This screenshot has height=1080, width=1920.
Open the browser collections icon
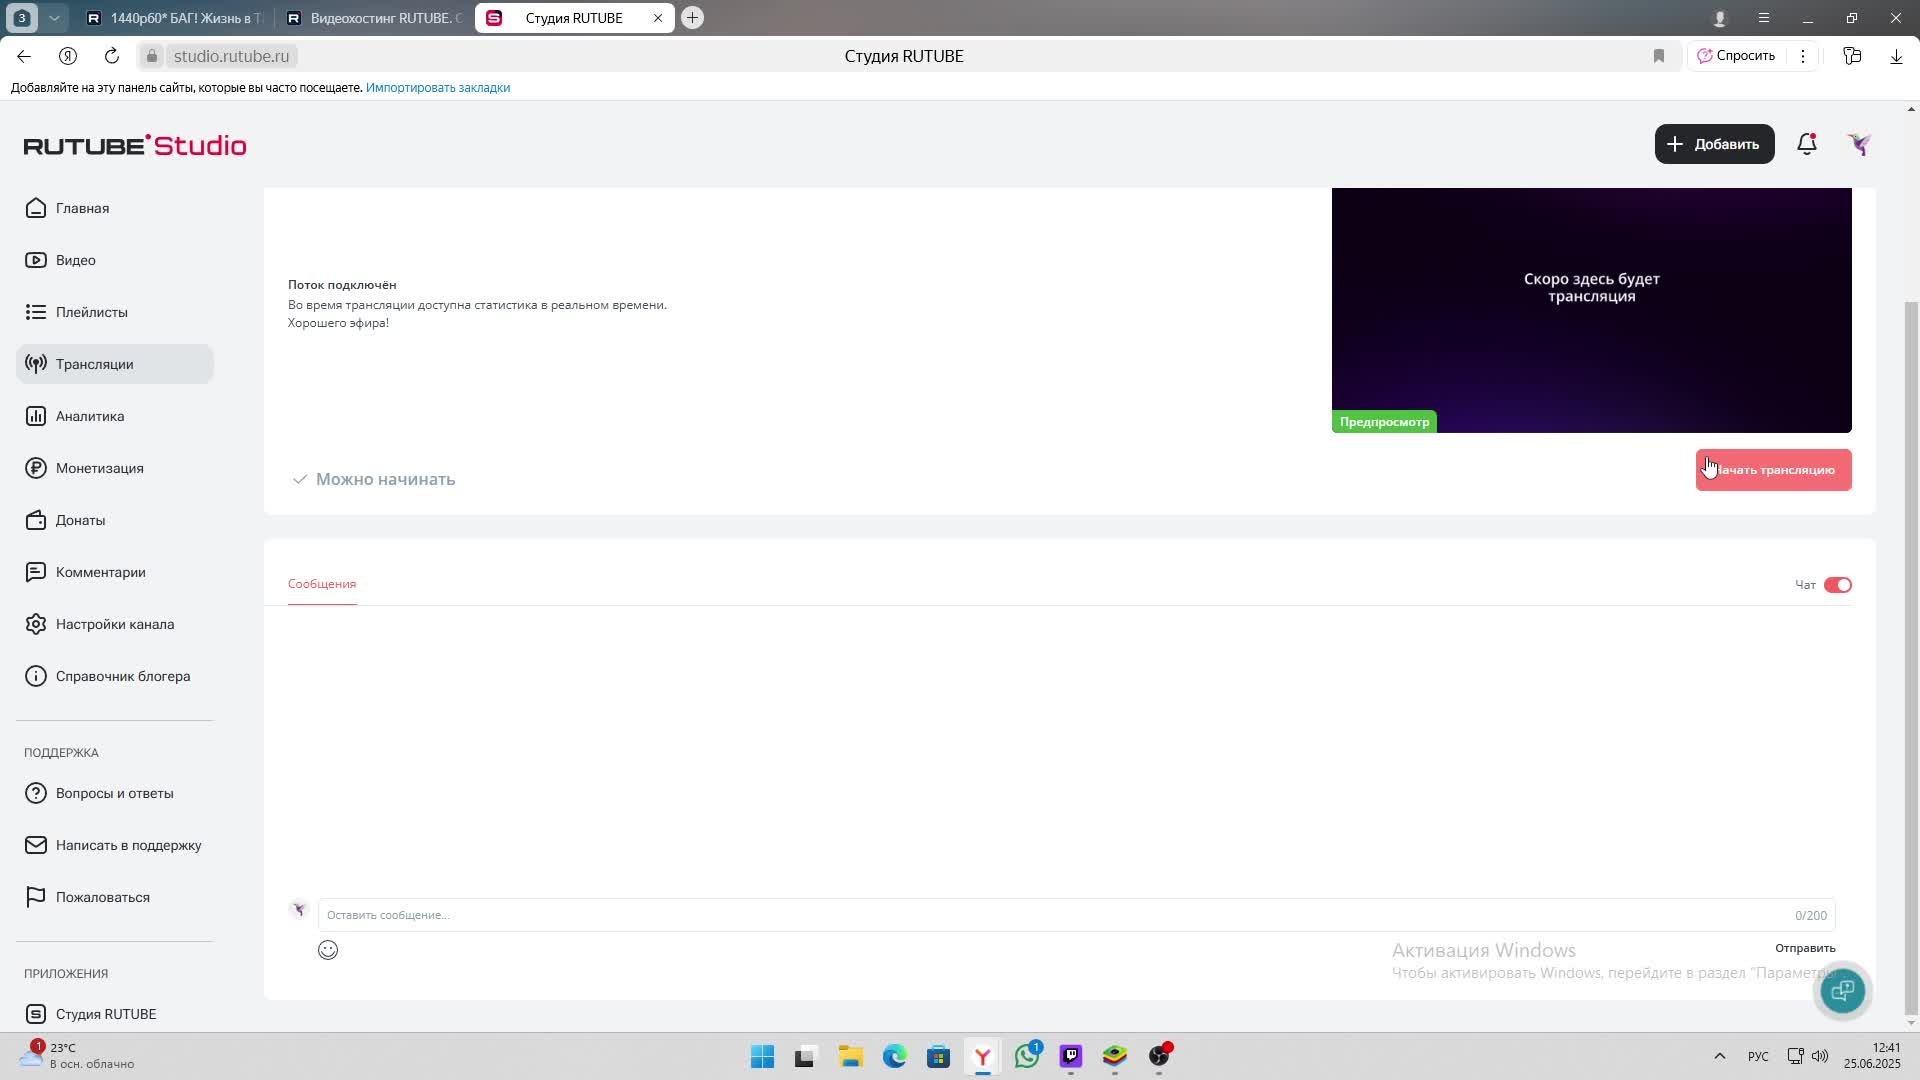(x=1852, y=56)
